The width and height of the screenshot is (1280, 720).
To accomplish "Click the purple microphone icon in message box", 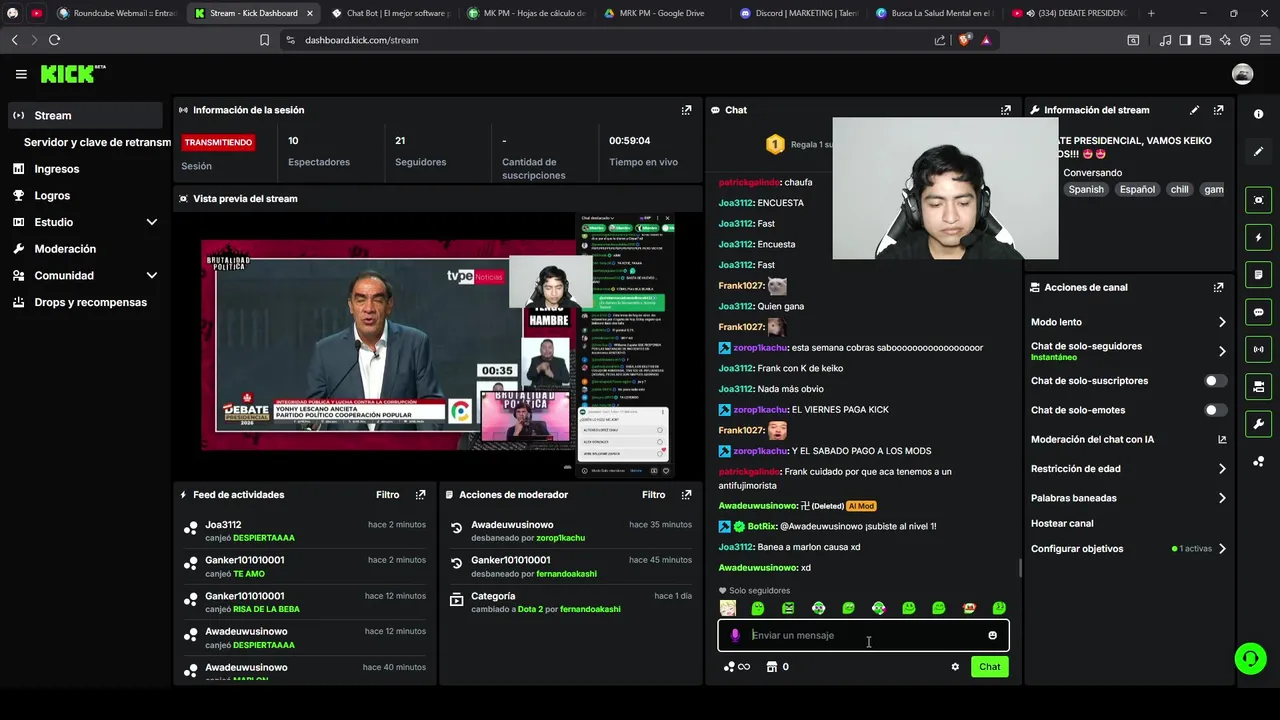I will (735, 635).
